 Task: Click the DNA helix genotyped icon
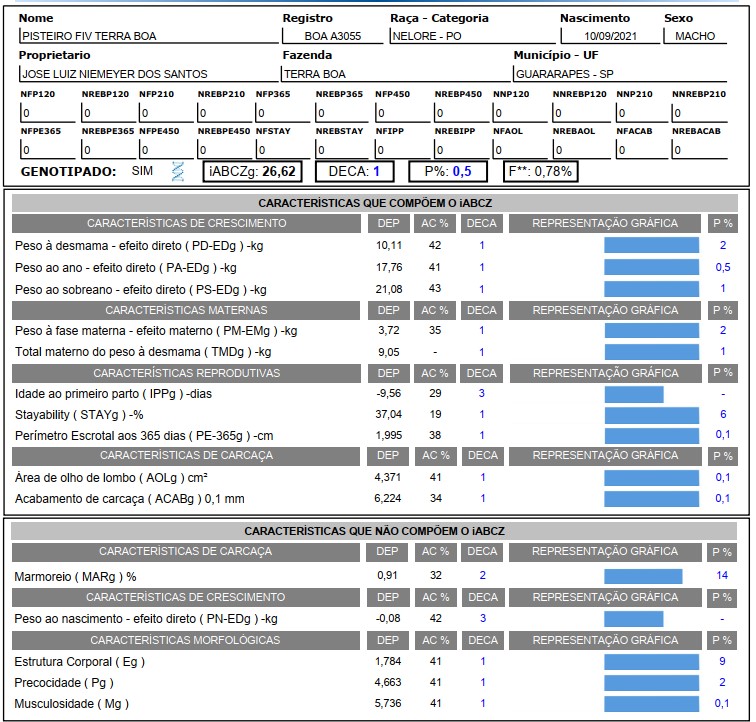coord(178,172)
